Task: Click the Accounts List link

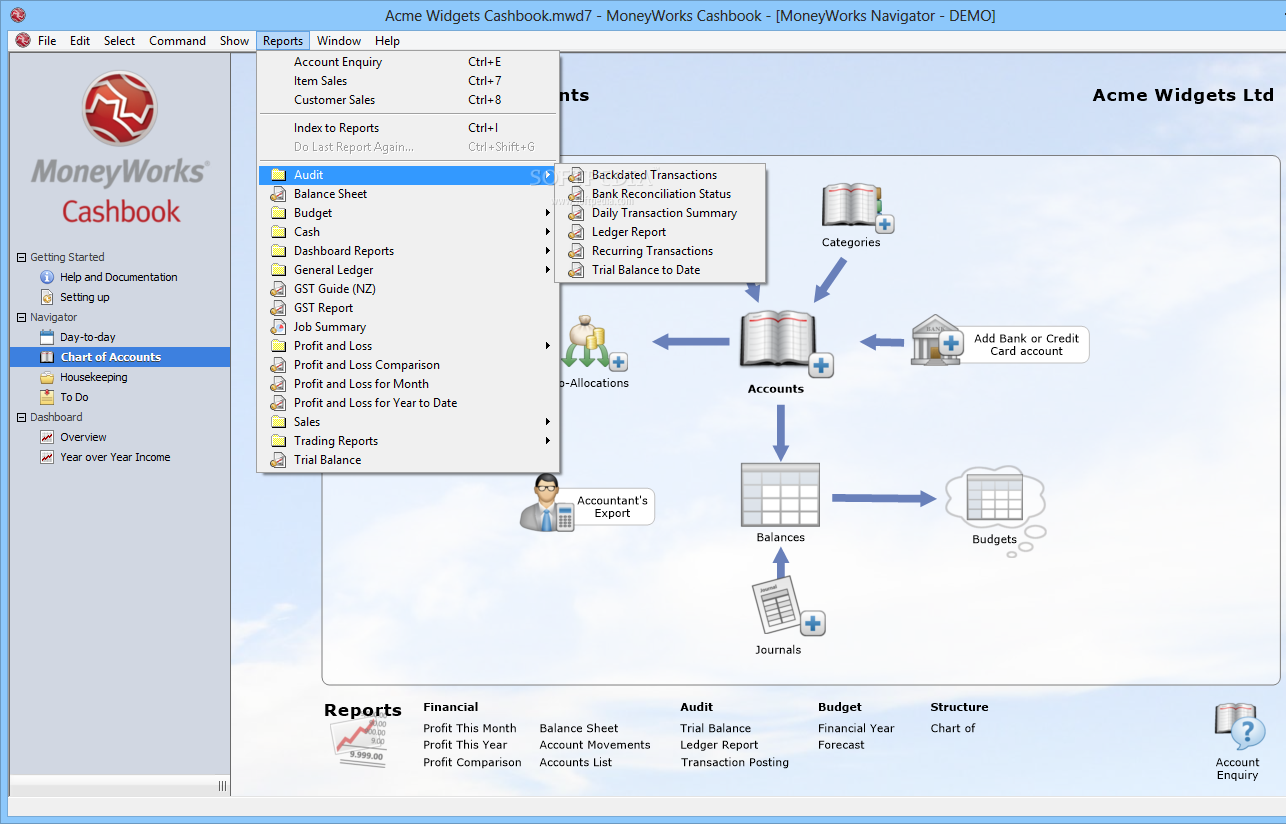Action: 576,762
